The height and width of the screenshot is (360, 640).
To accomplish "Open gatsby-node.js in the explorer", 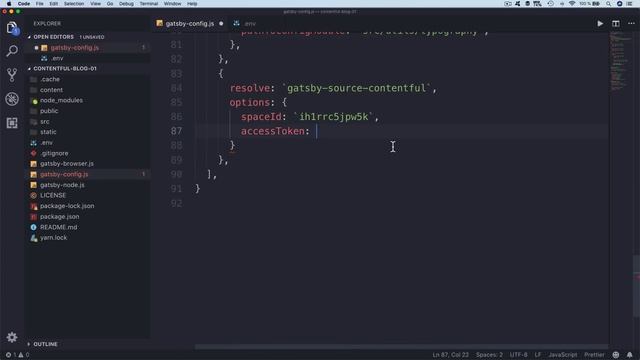I will click(x=62, y=185).
